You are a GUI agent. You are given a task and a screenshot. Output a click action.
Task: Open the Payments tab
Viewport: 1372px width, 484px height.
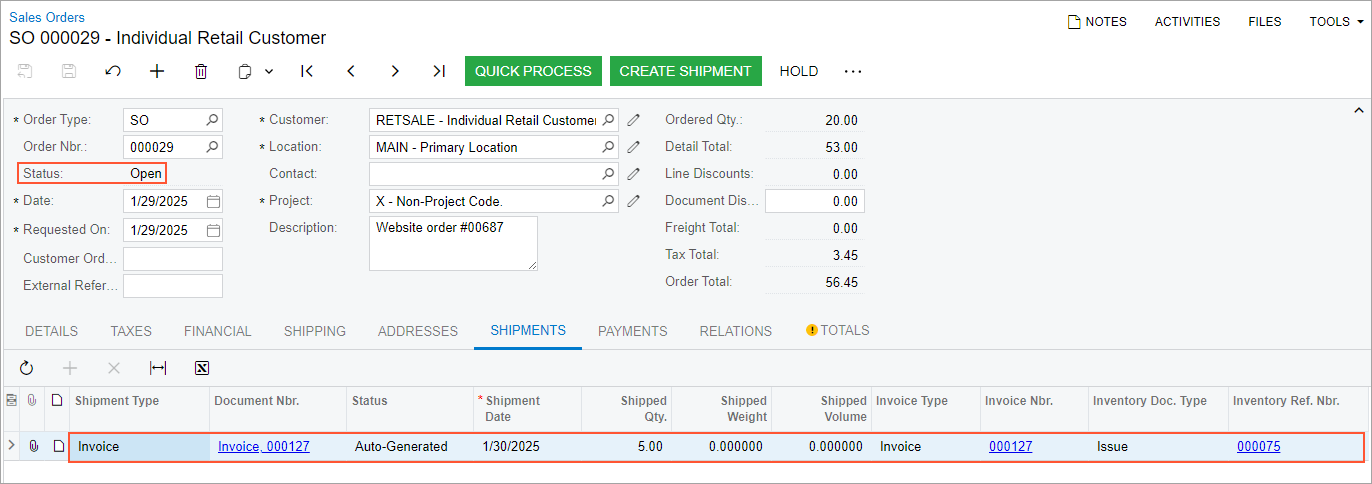[632, 331]
